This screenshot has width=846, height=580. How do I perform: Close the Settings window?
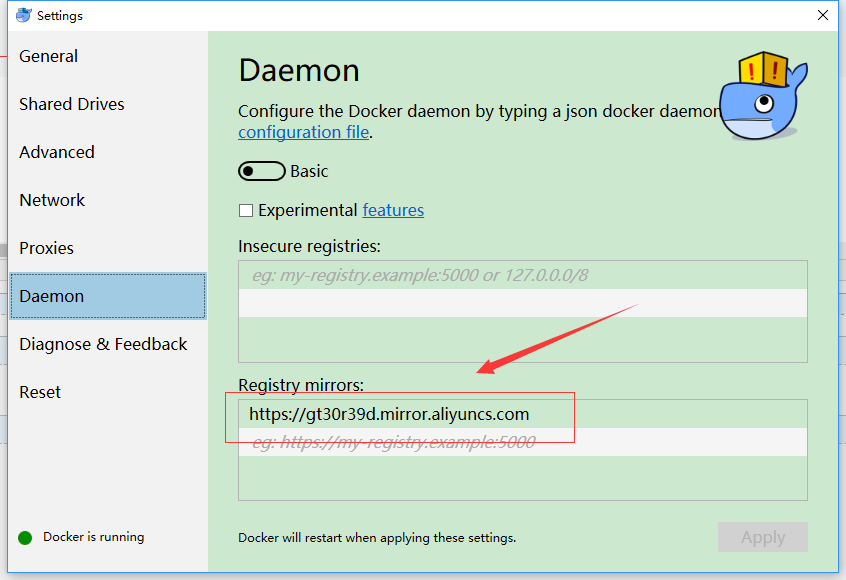coord(823,15)
